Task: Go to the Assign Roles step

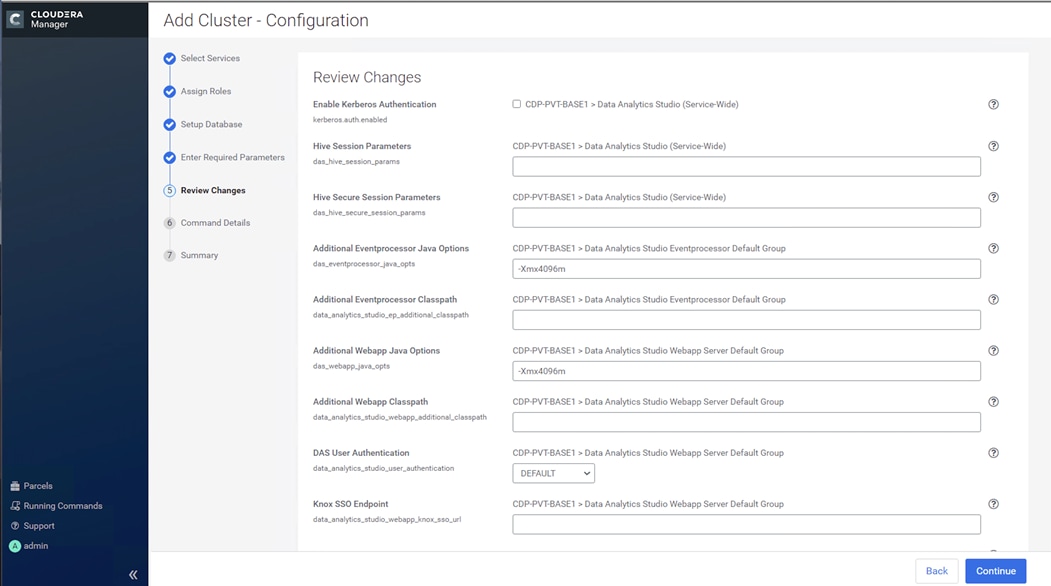Action: 206,91
